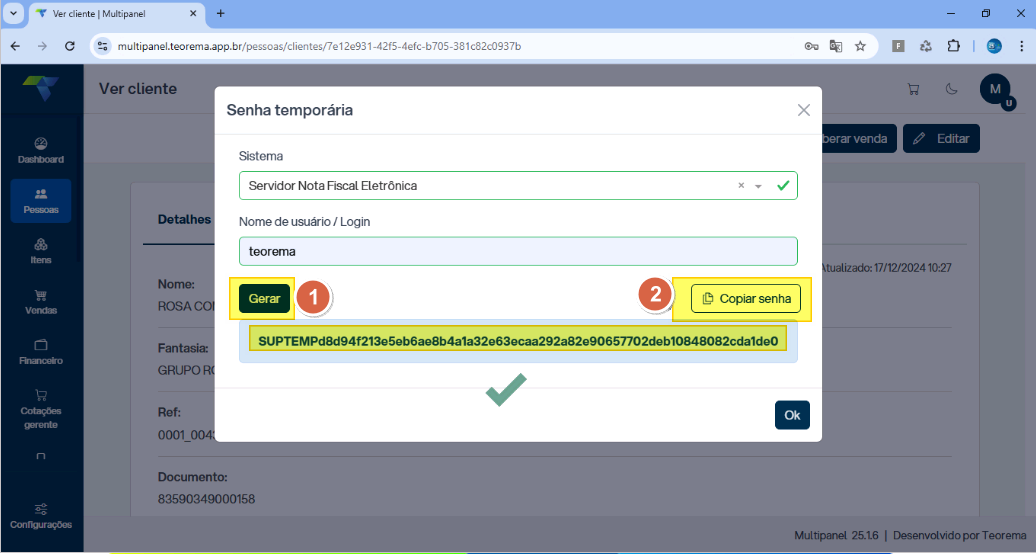The image size is (1036, 554).
Task: Open the Sistema dropdown arrow
Action: coord(758,186)
